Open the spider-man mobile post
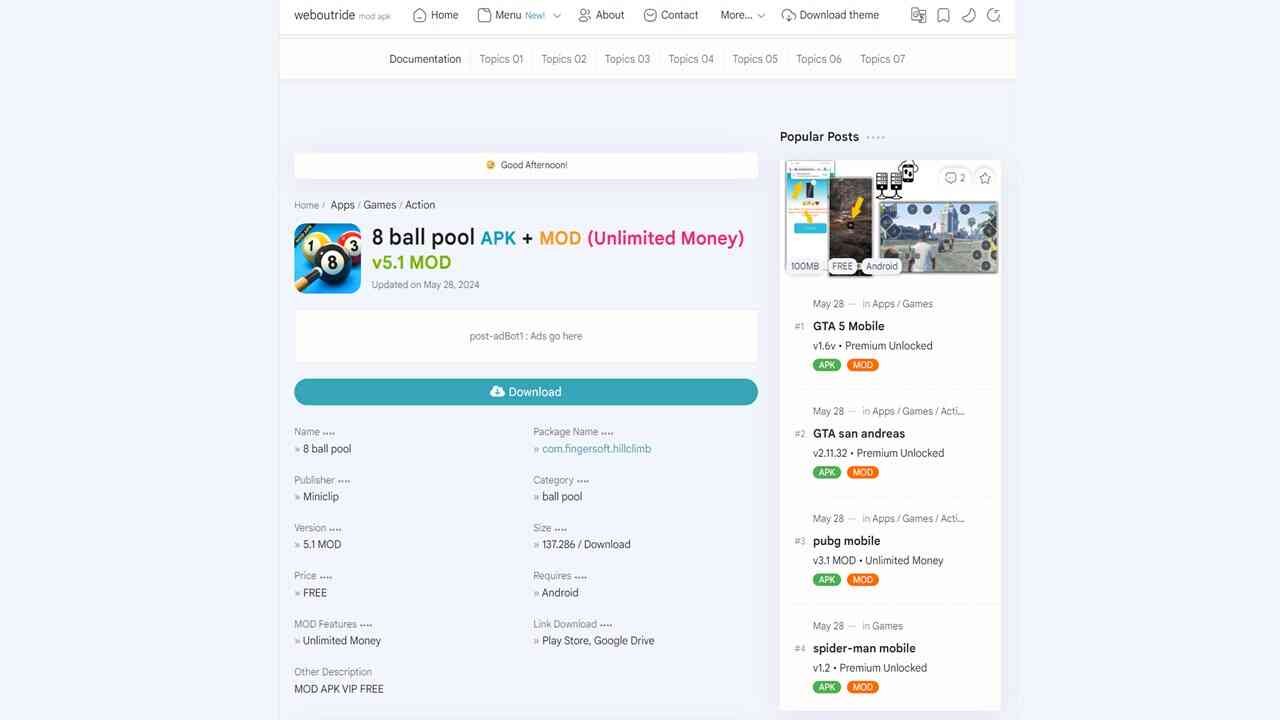Image resolution: width=1280 pixels, height=720 pixels. [864, 648]
